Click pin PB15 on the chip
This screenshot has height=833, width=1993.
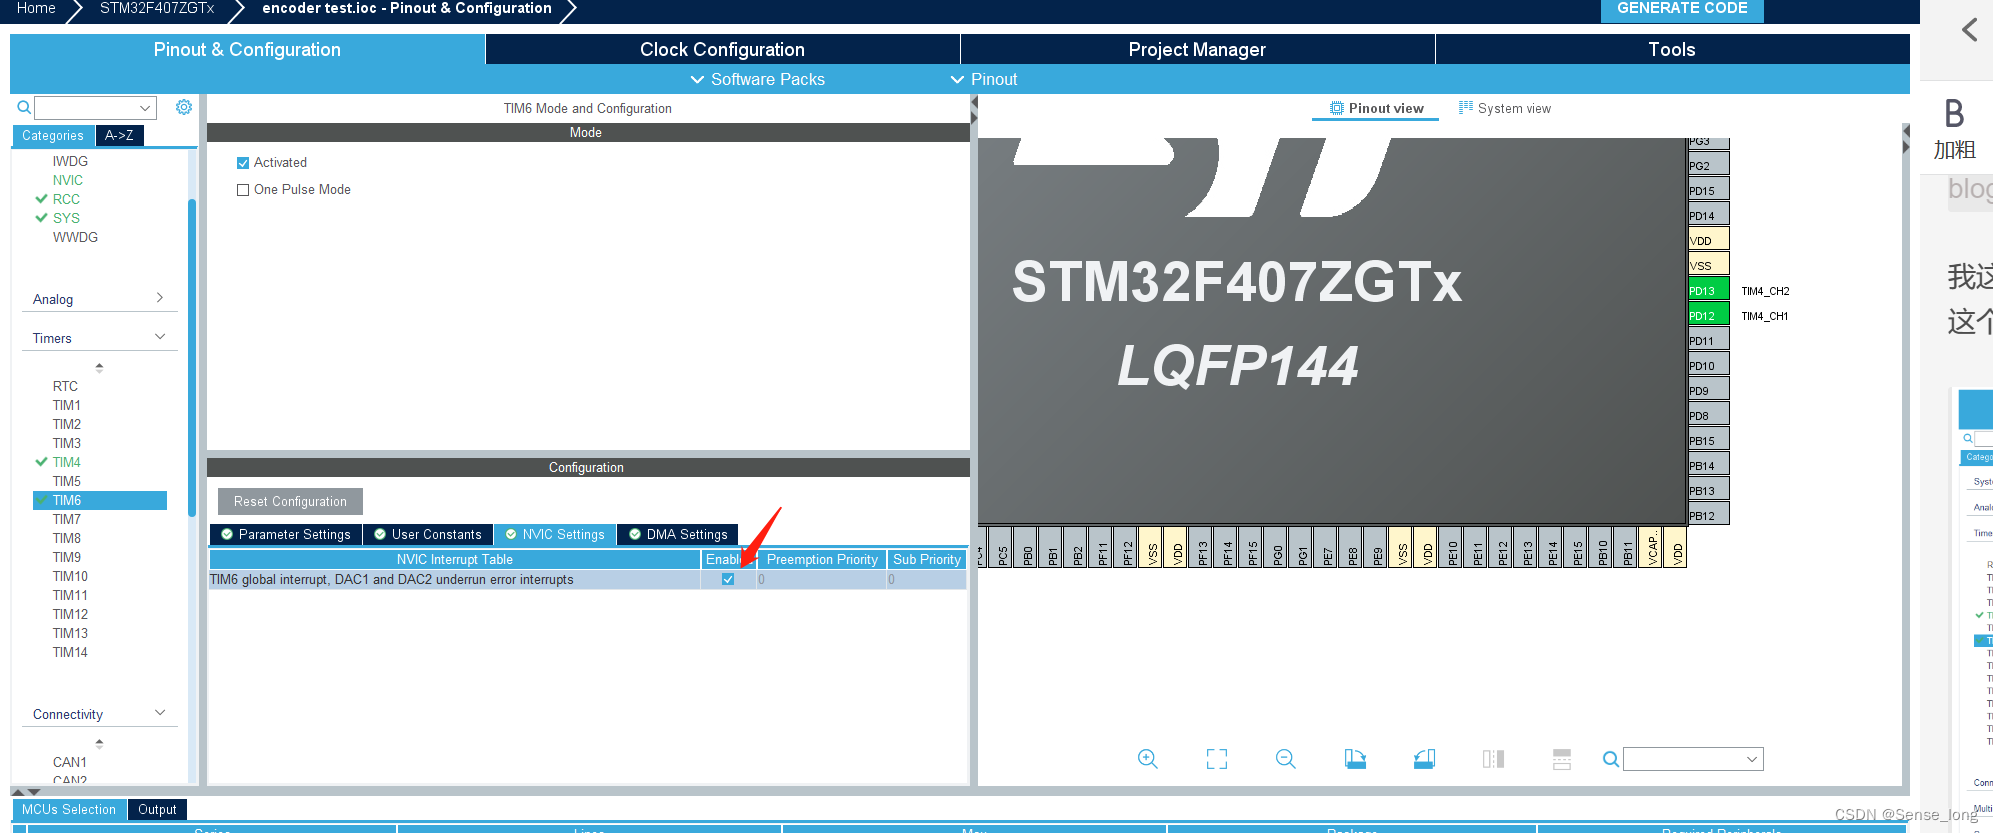point(1709,440)
